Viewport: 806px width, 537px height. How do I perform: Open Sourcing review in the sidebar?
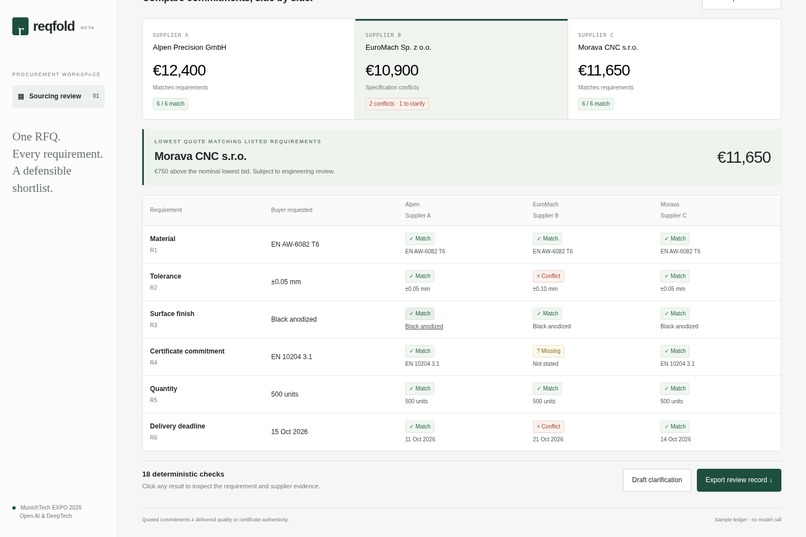click(x=58, y=96)
